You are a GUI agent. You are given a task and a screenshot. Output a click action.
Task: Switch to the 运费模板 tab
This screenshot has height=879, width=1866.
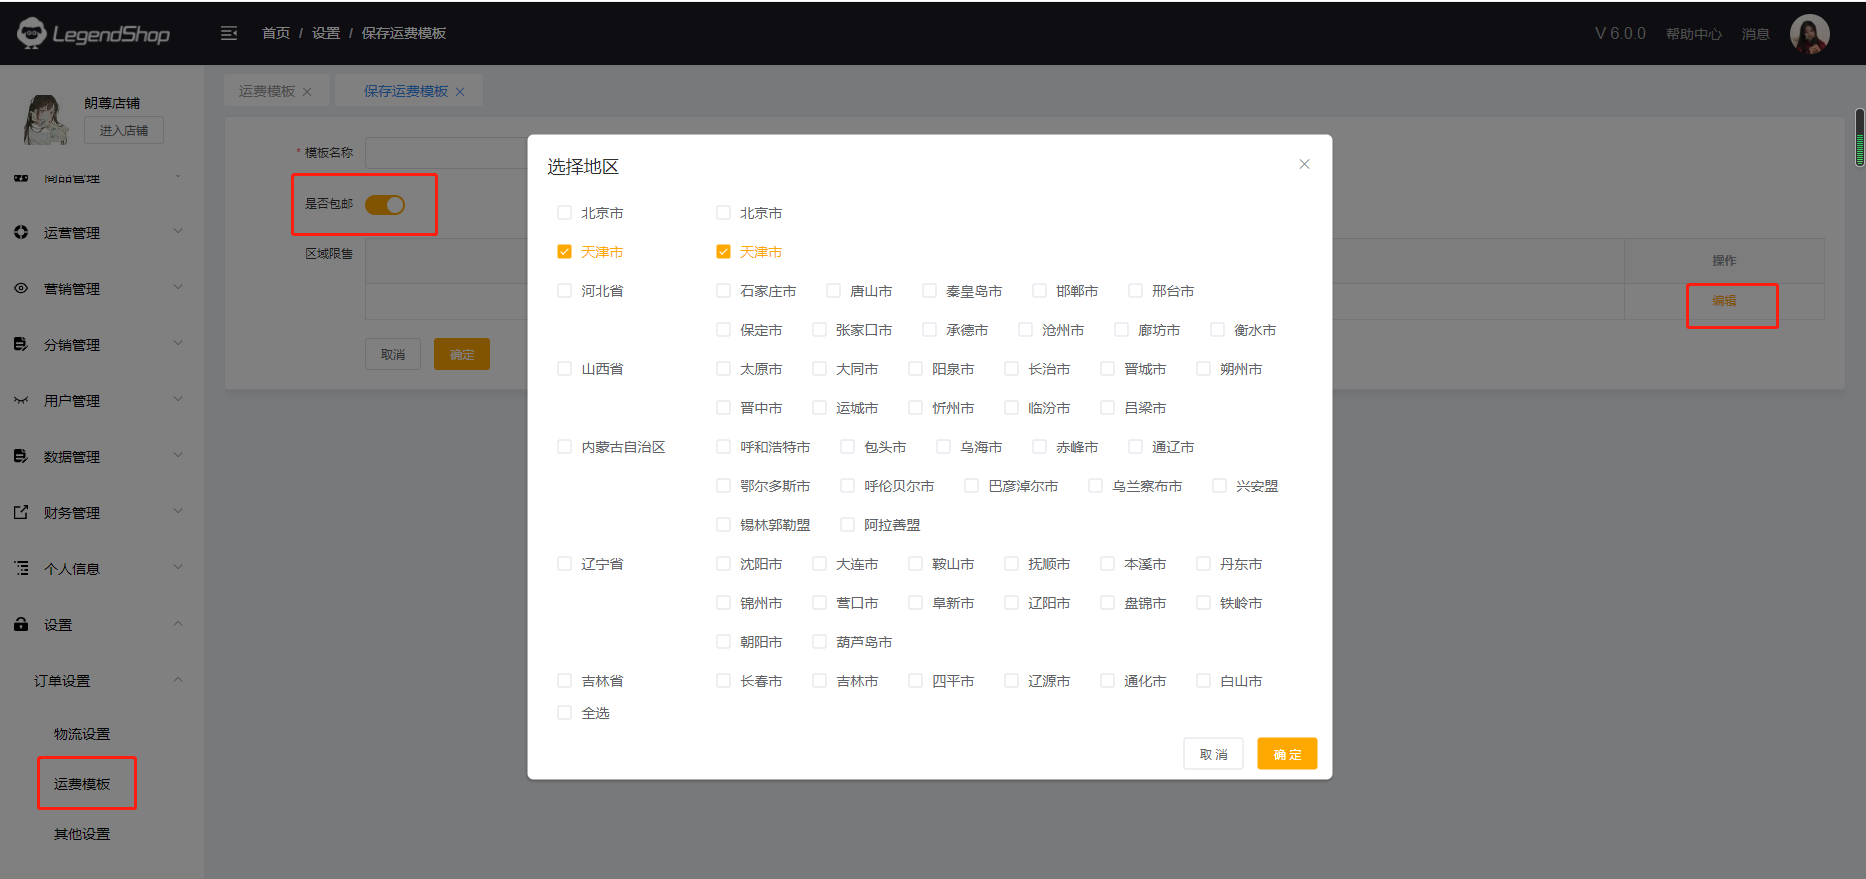coord(267,91)
